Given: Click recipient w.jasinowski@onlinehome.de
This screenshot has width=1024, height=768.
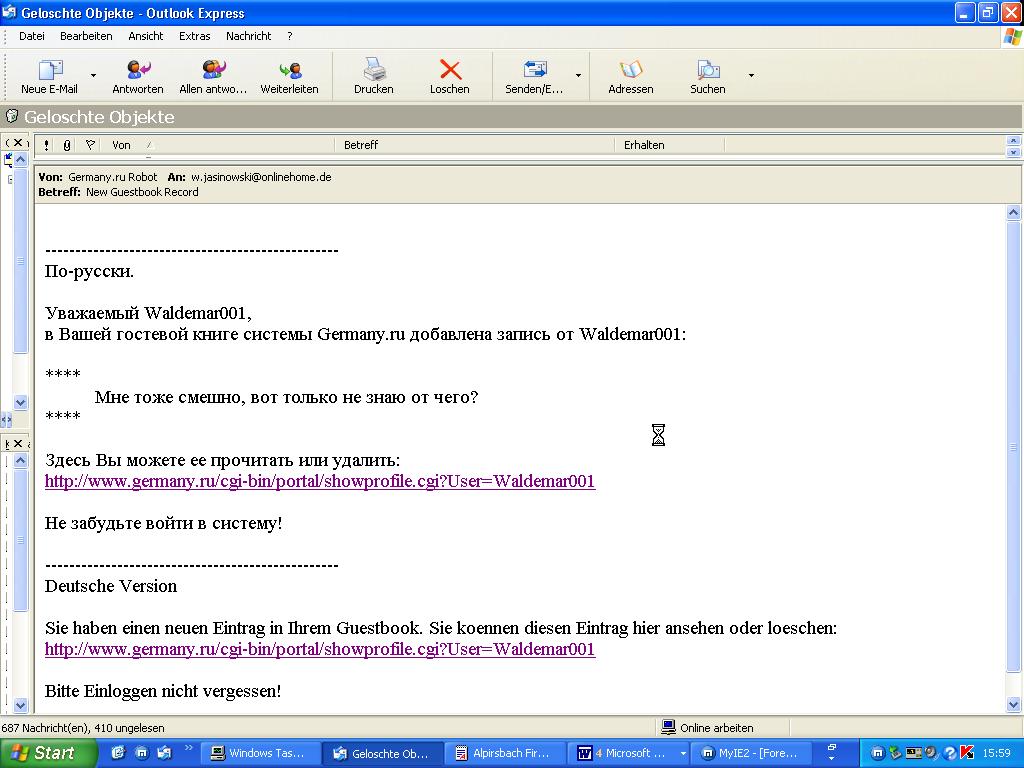Looking at the screenshot, I should tap(261, 177).
